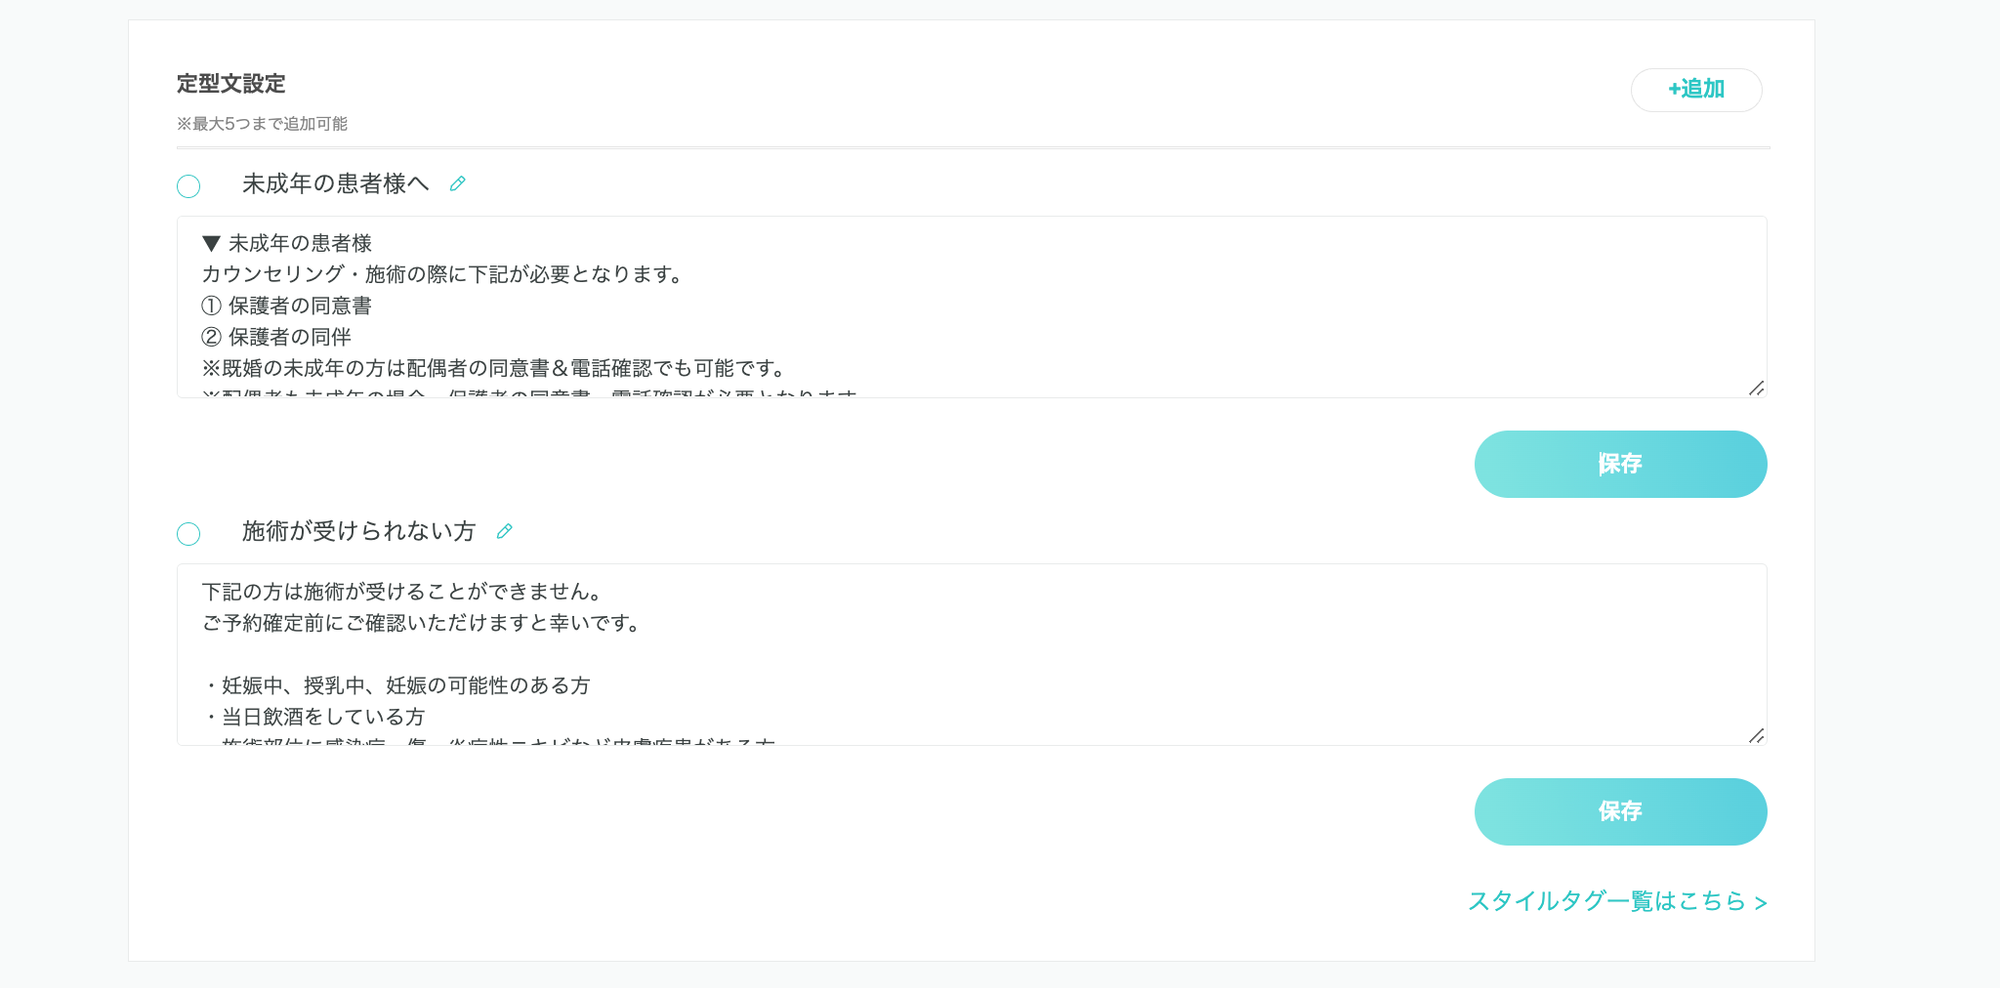Open the スタイルタグ一覧はこちら link
The height and width of the screenshot is (988, 2000).
tap(1616, 902)
